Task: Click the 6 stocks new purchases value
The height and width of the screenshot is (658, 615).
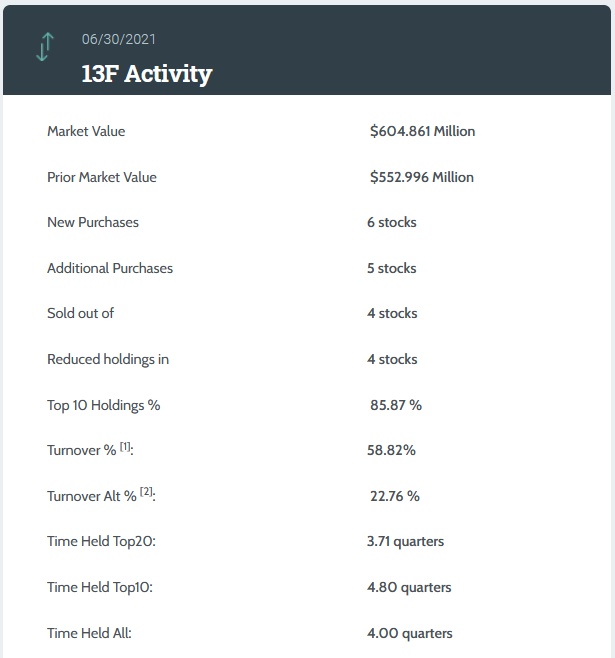Action: point(392,222)
